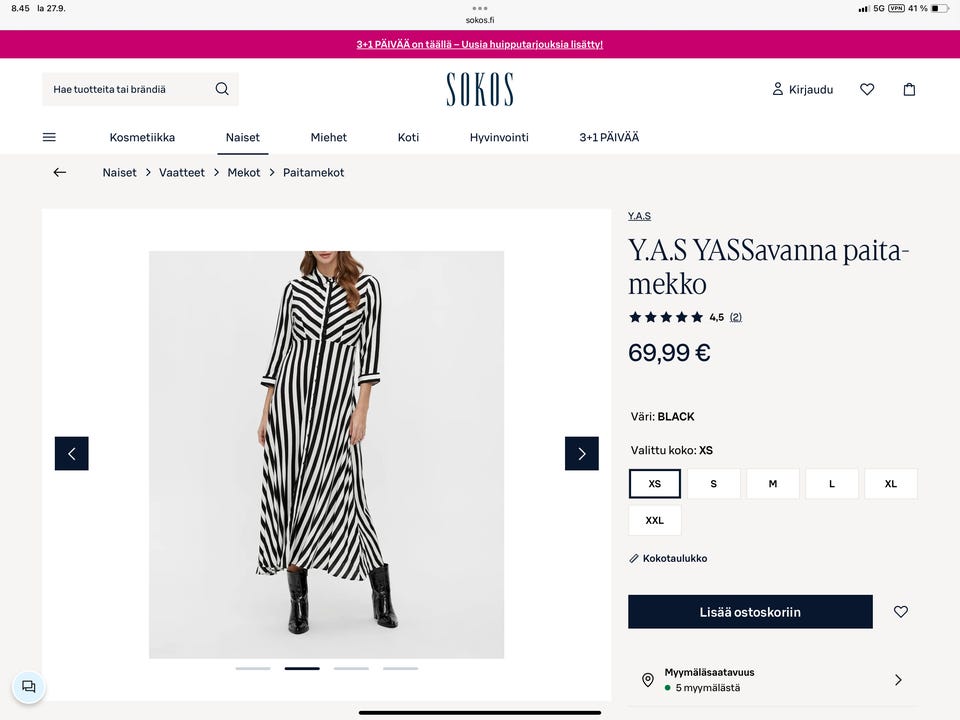Viewport: 960px width, 720px height.
Task: Go back with the breadcrumb arrow
Action: click(x=60, y=172)
